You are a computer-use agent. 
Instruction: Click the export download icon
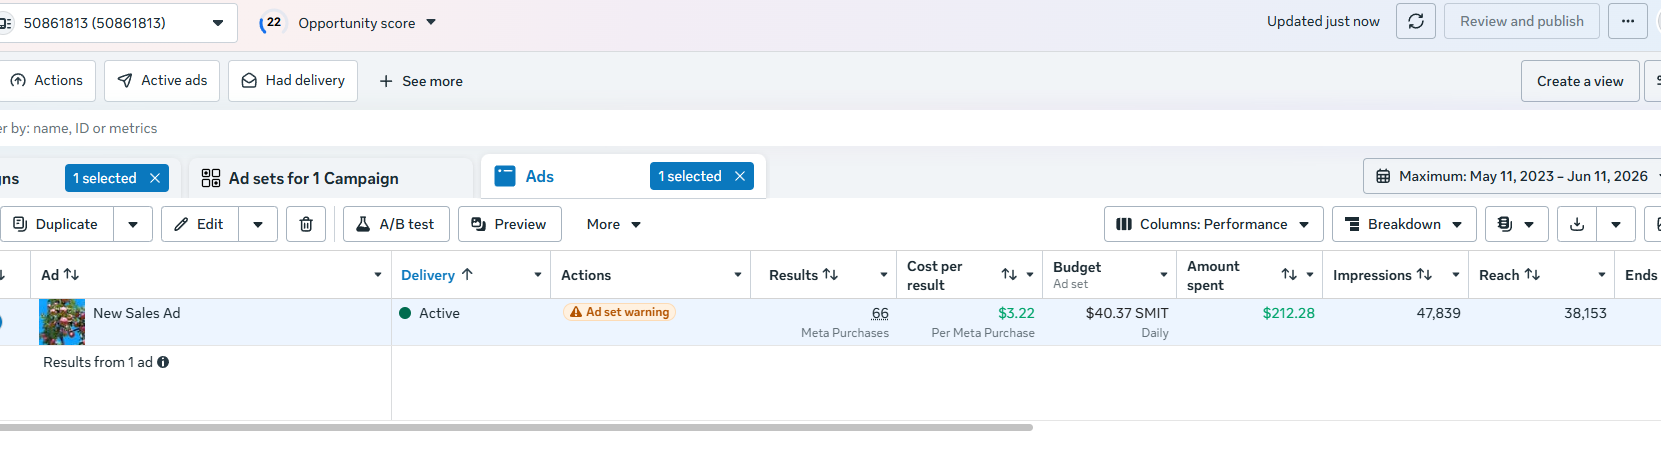(1577, 224)
